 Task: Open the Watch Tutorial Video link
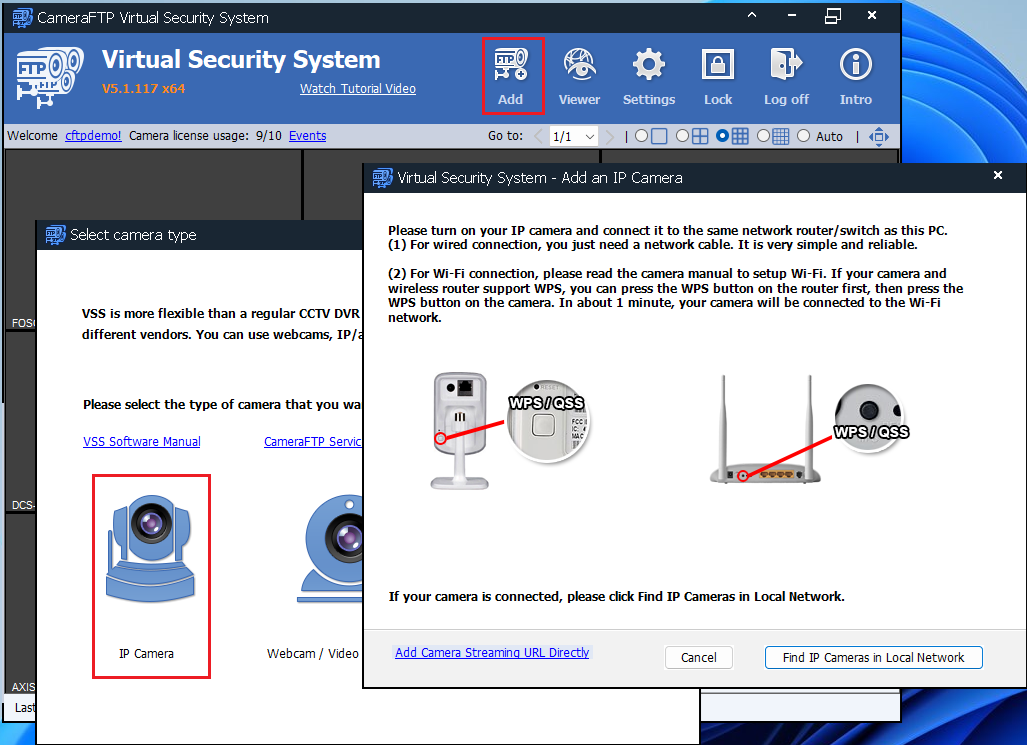click(357, 88)
